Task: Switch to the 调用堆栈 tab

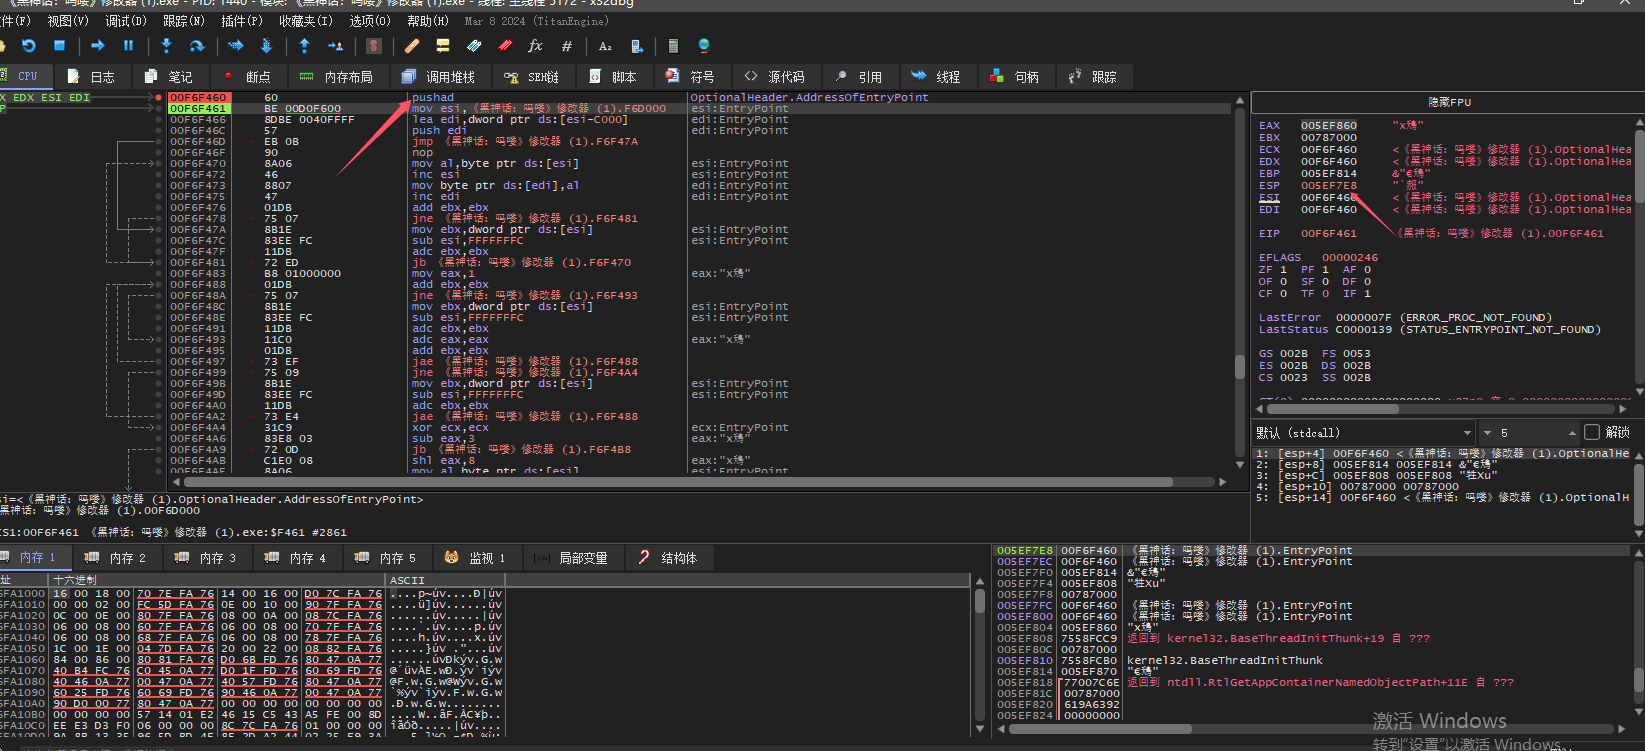Action: 439,77
